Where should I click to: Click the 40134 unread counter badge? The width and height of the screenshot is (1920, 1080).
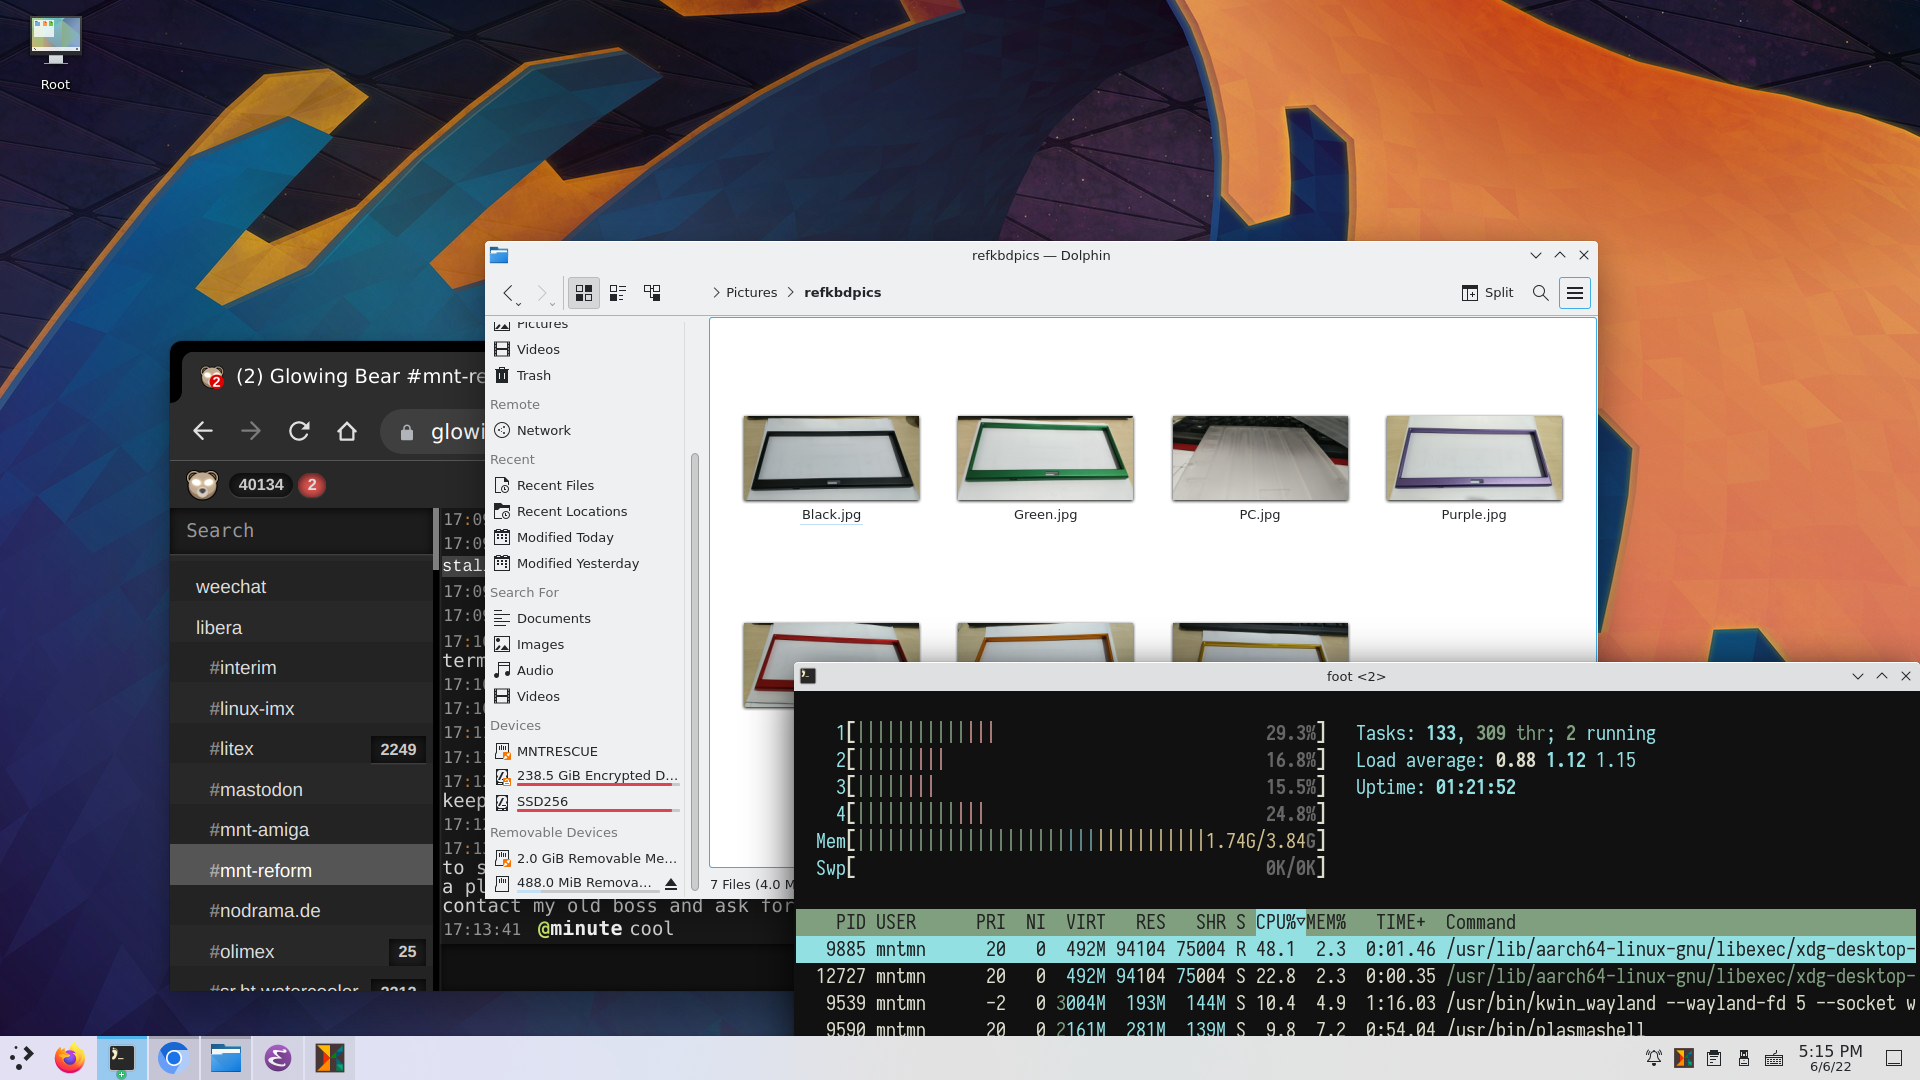click(x=261, y=485)
